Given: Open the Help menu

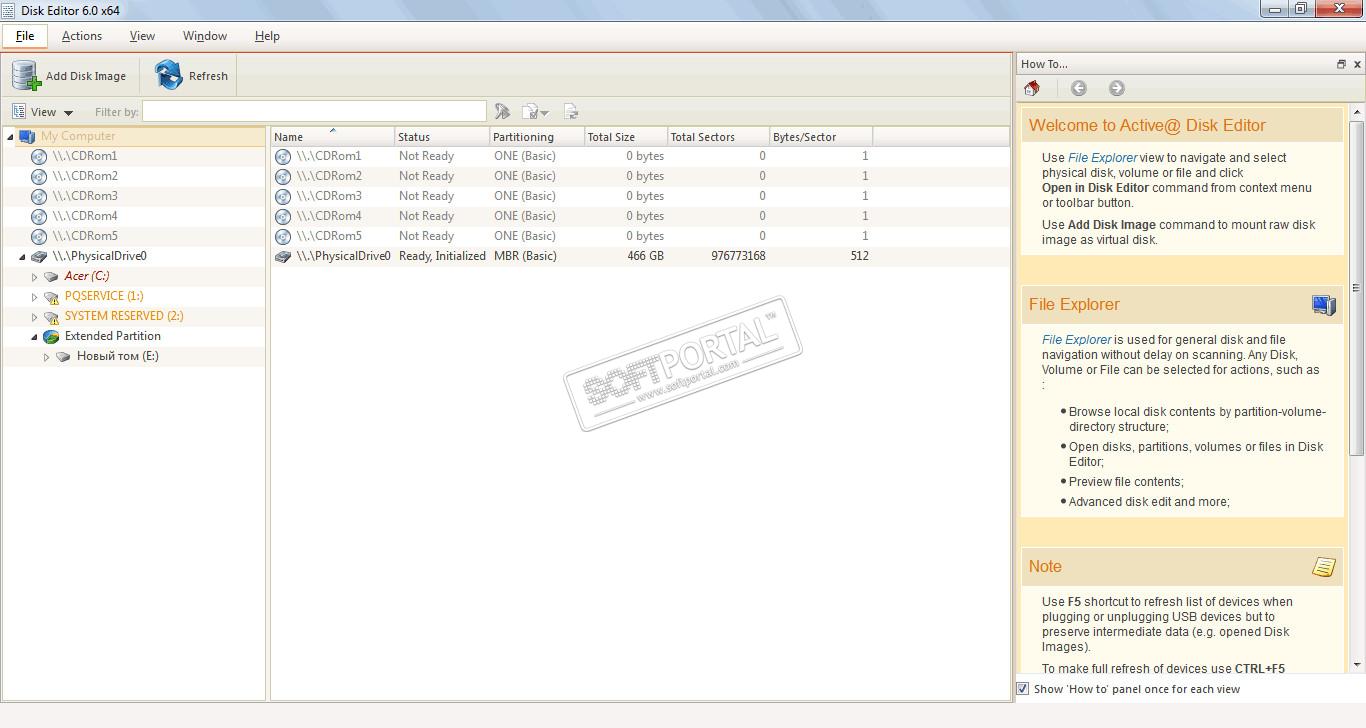Looking at the screenshot, I should point(267,36).
